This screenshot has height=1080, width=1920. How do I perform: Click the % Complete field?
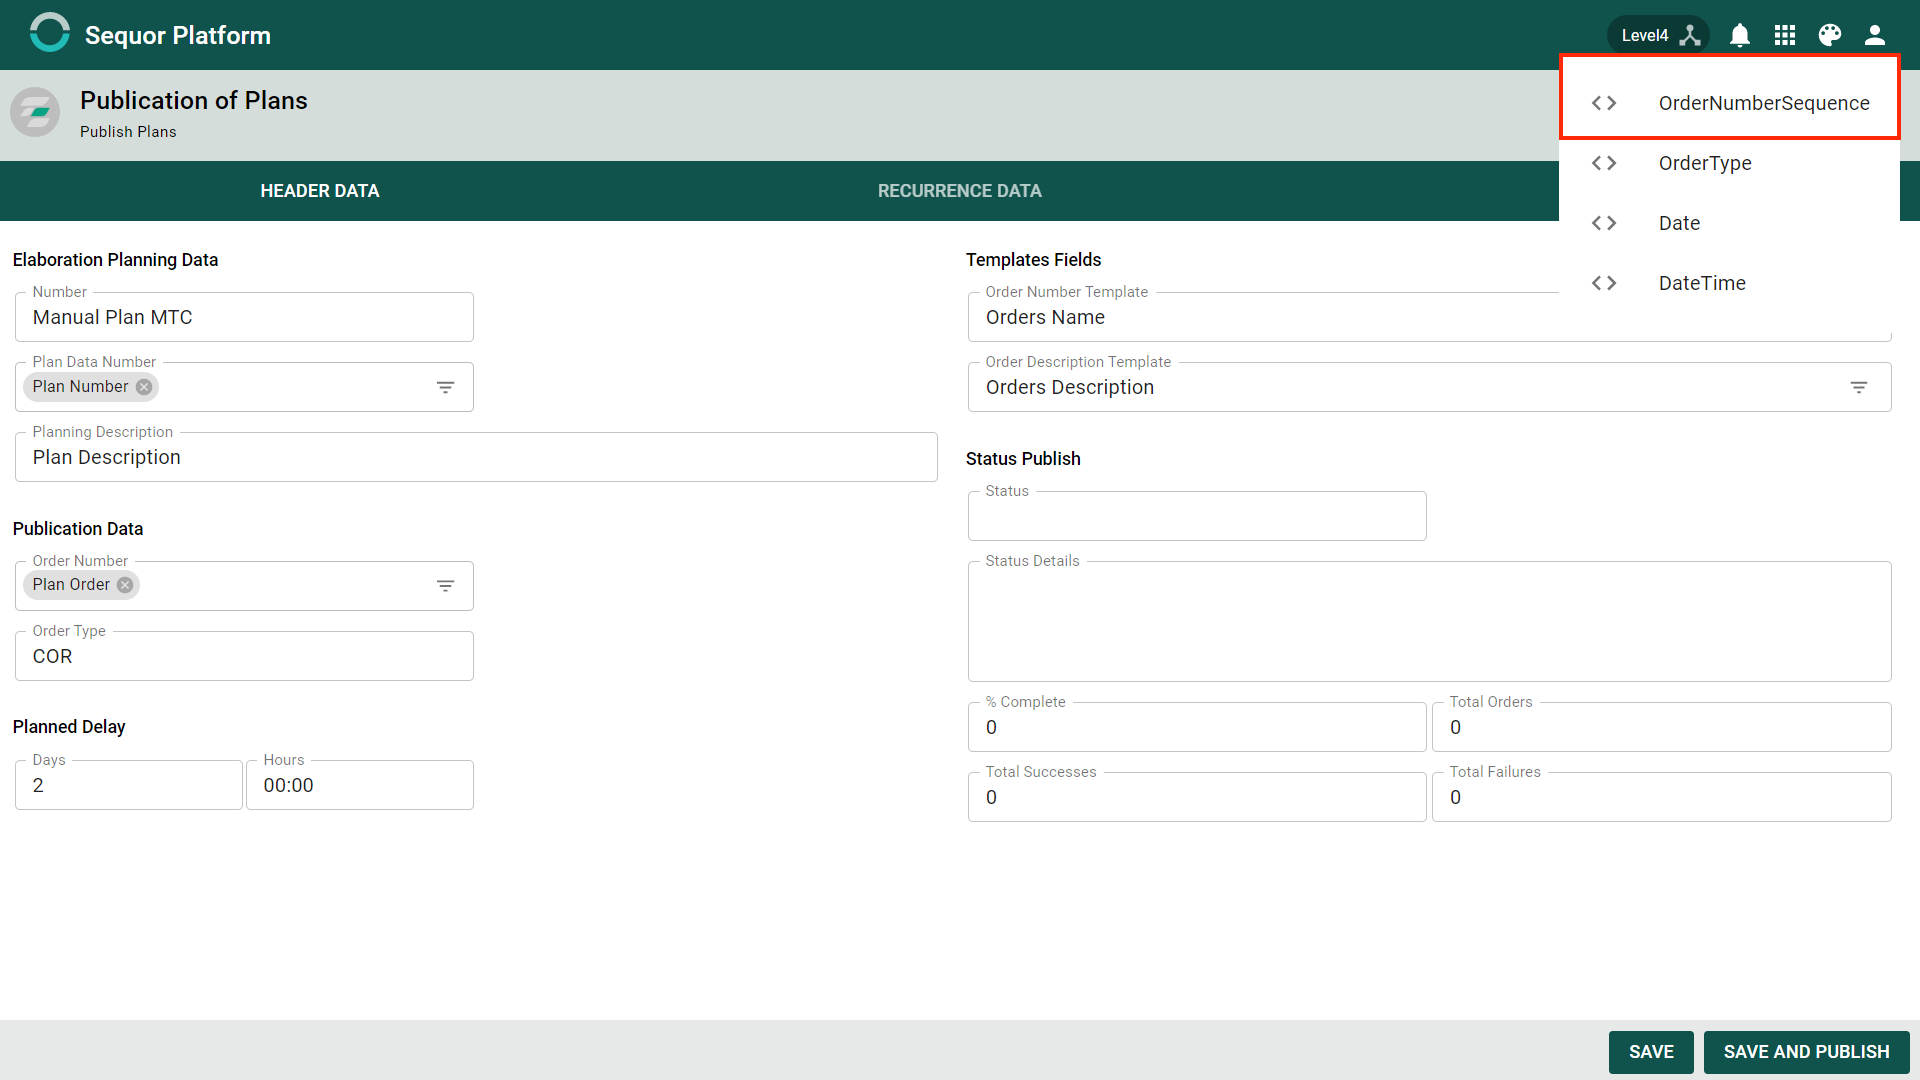pyautogui.click(x=1197, y=727)
